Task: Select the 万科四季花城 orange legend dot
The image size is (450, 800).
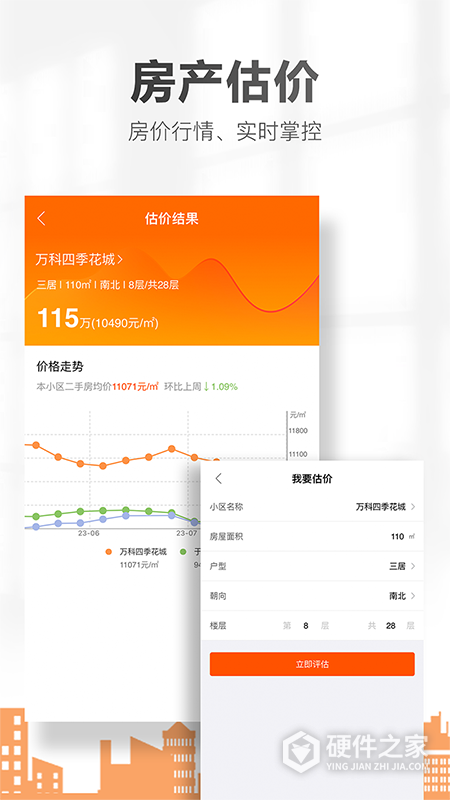Action: (x=108, y=552)
